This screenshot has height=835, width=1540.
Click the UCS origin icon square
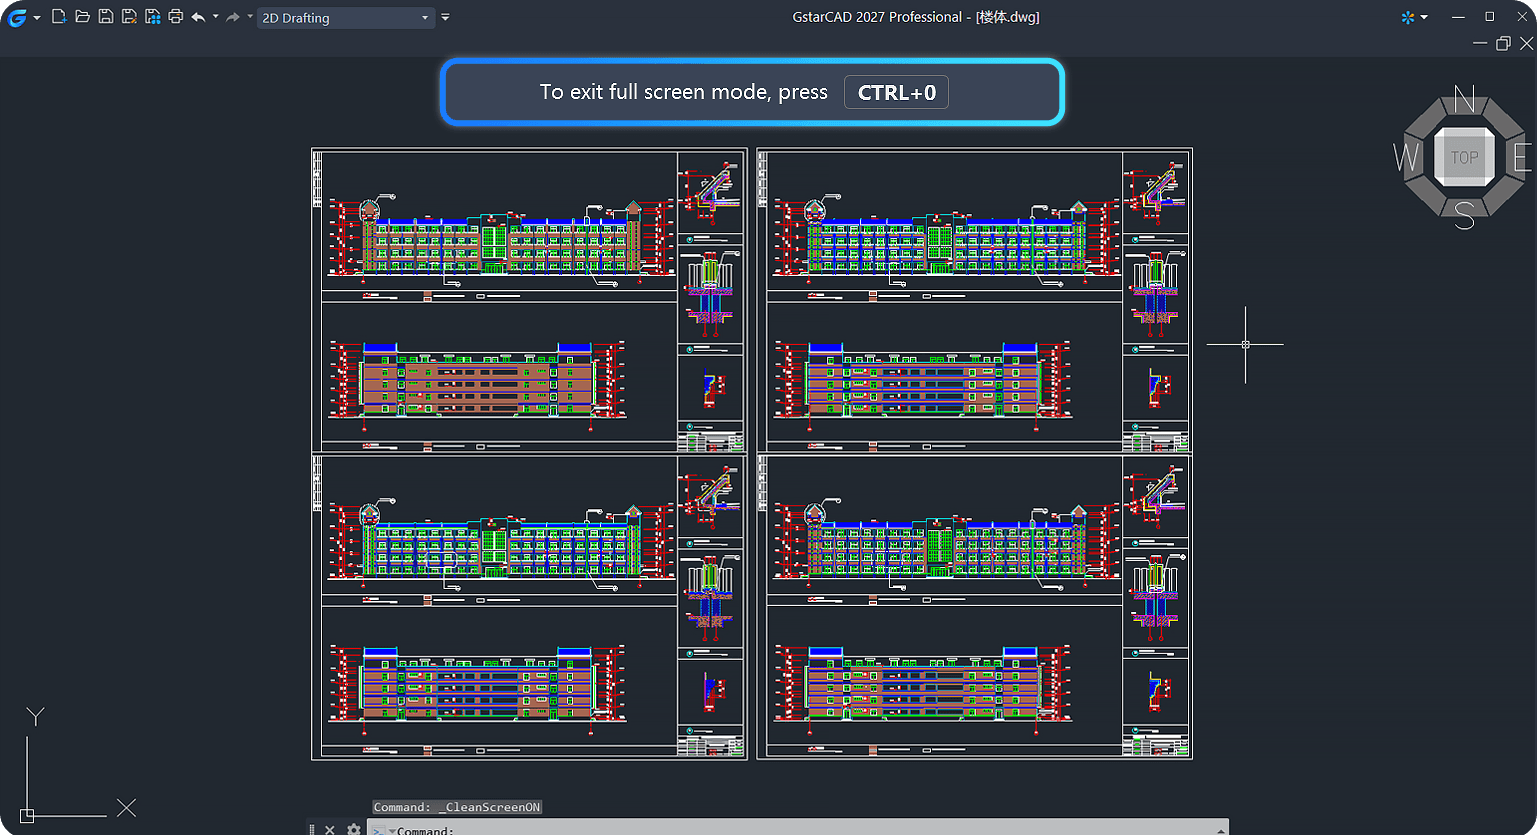(x=27, y=816)
